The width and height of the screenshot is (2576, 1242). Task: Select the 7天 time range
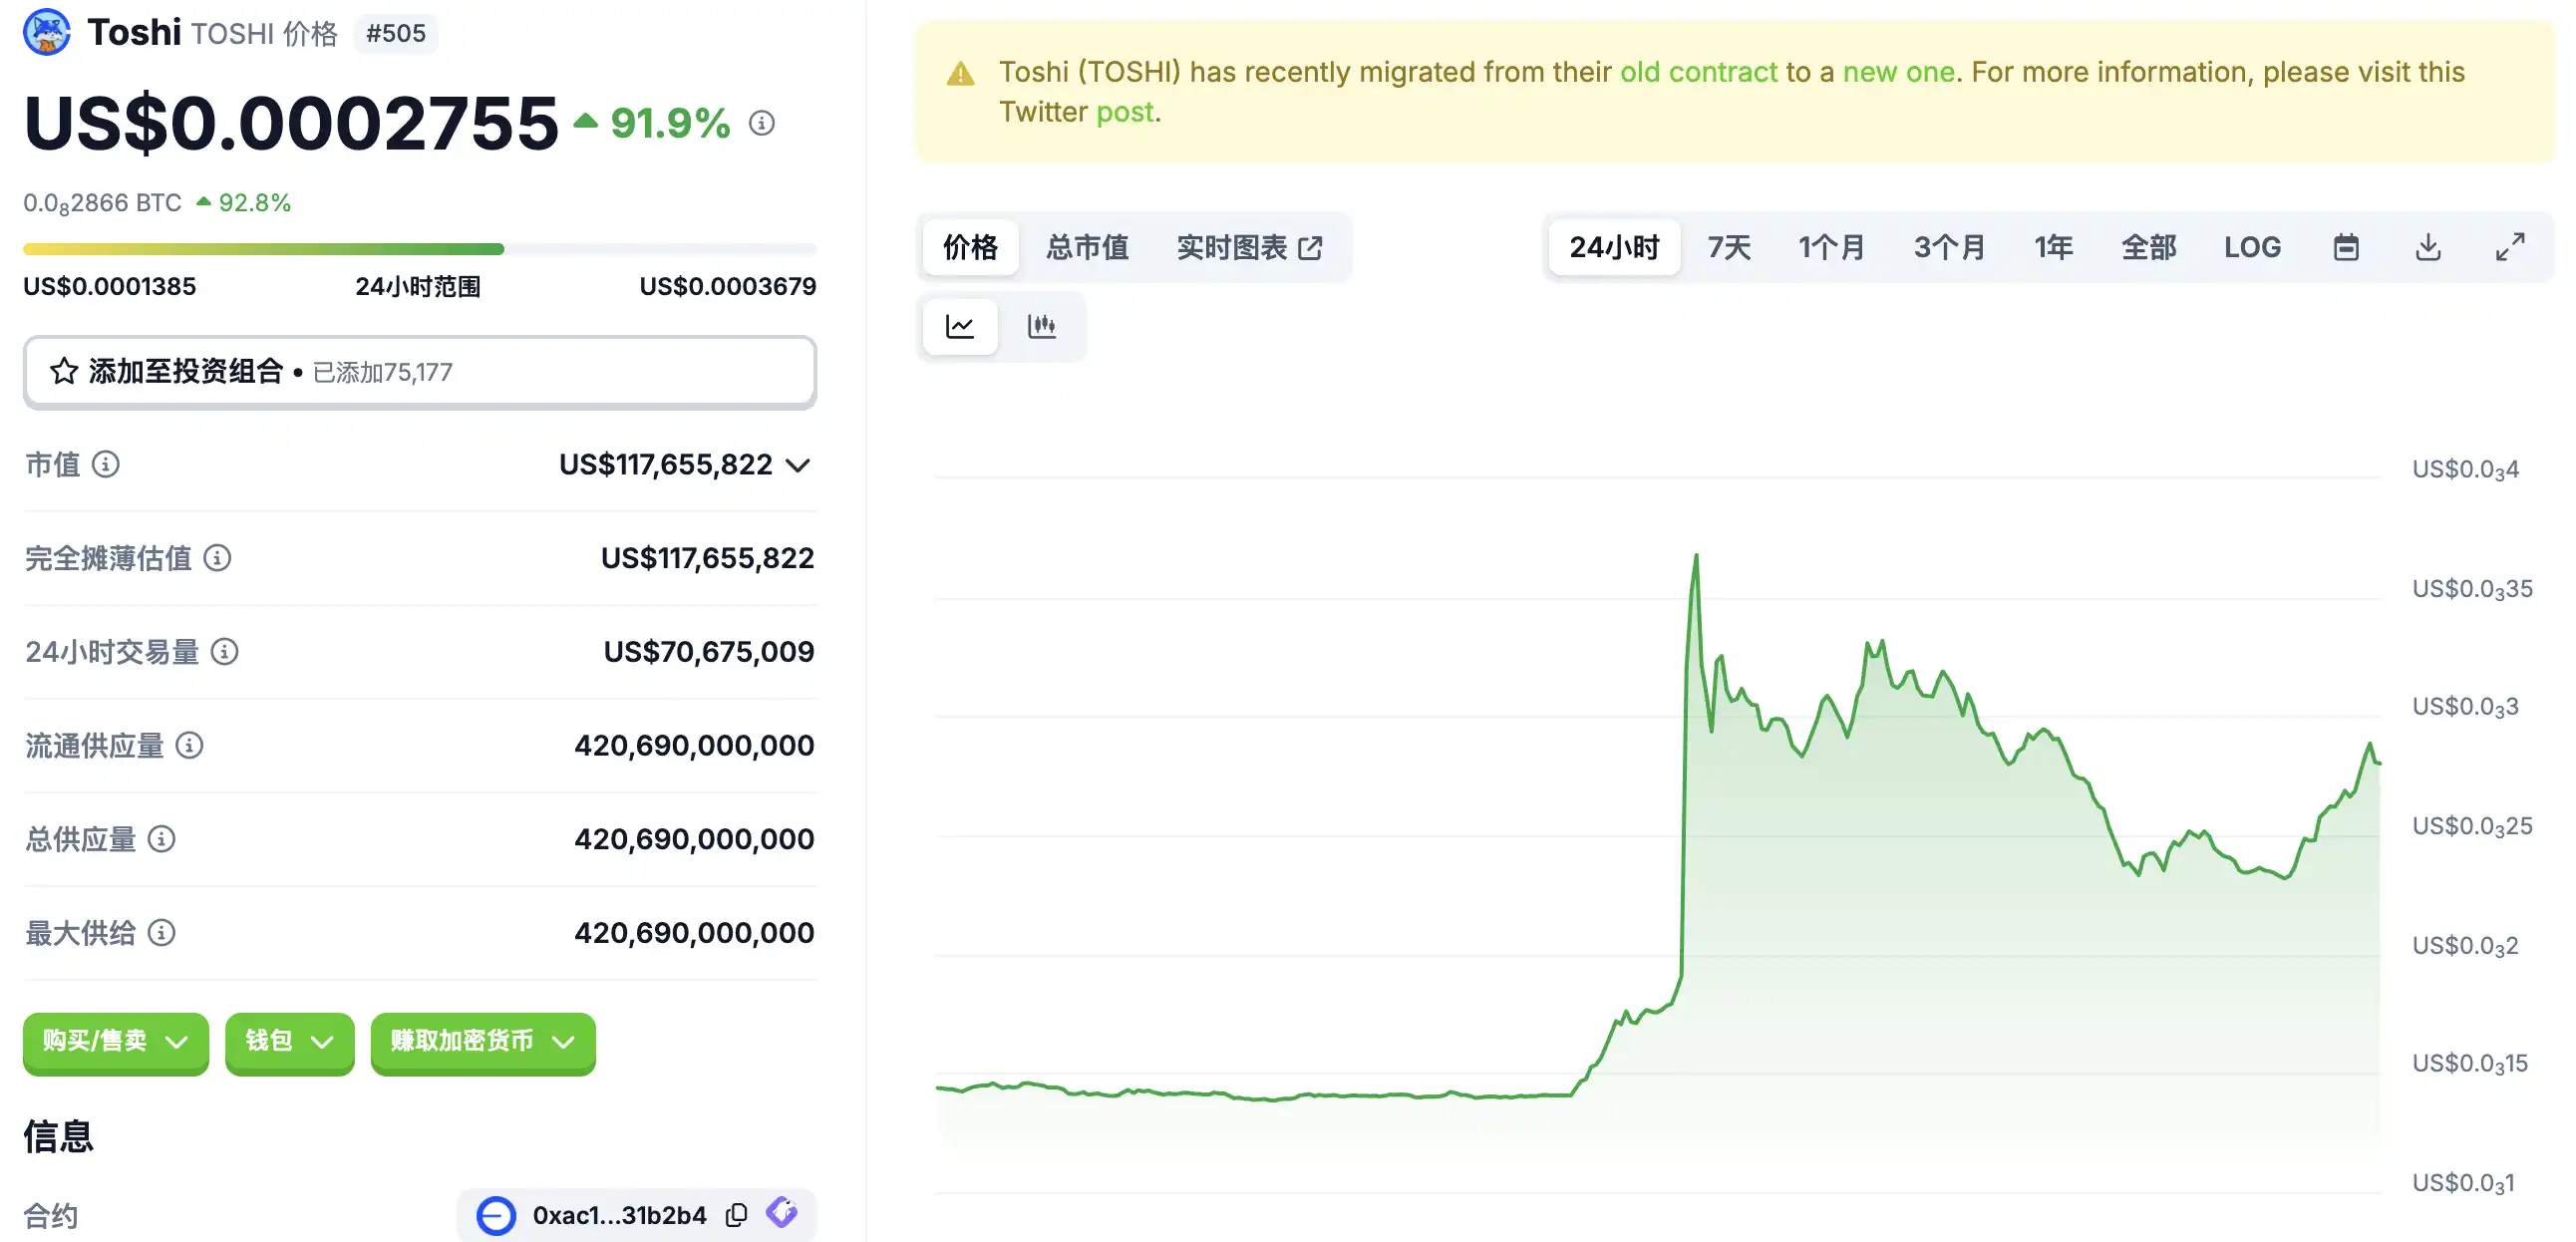[1729, 247]
